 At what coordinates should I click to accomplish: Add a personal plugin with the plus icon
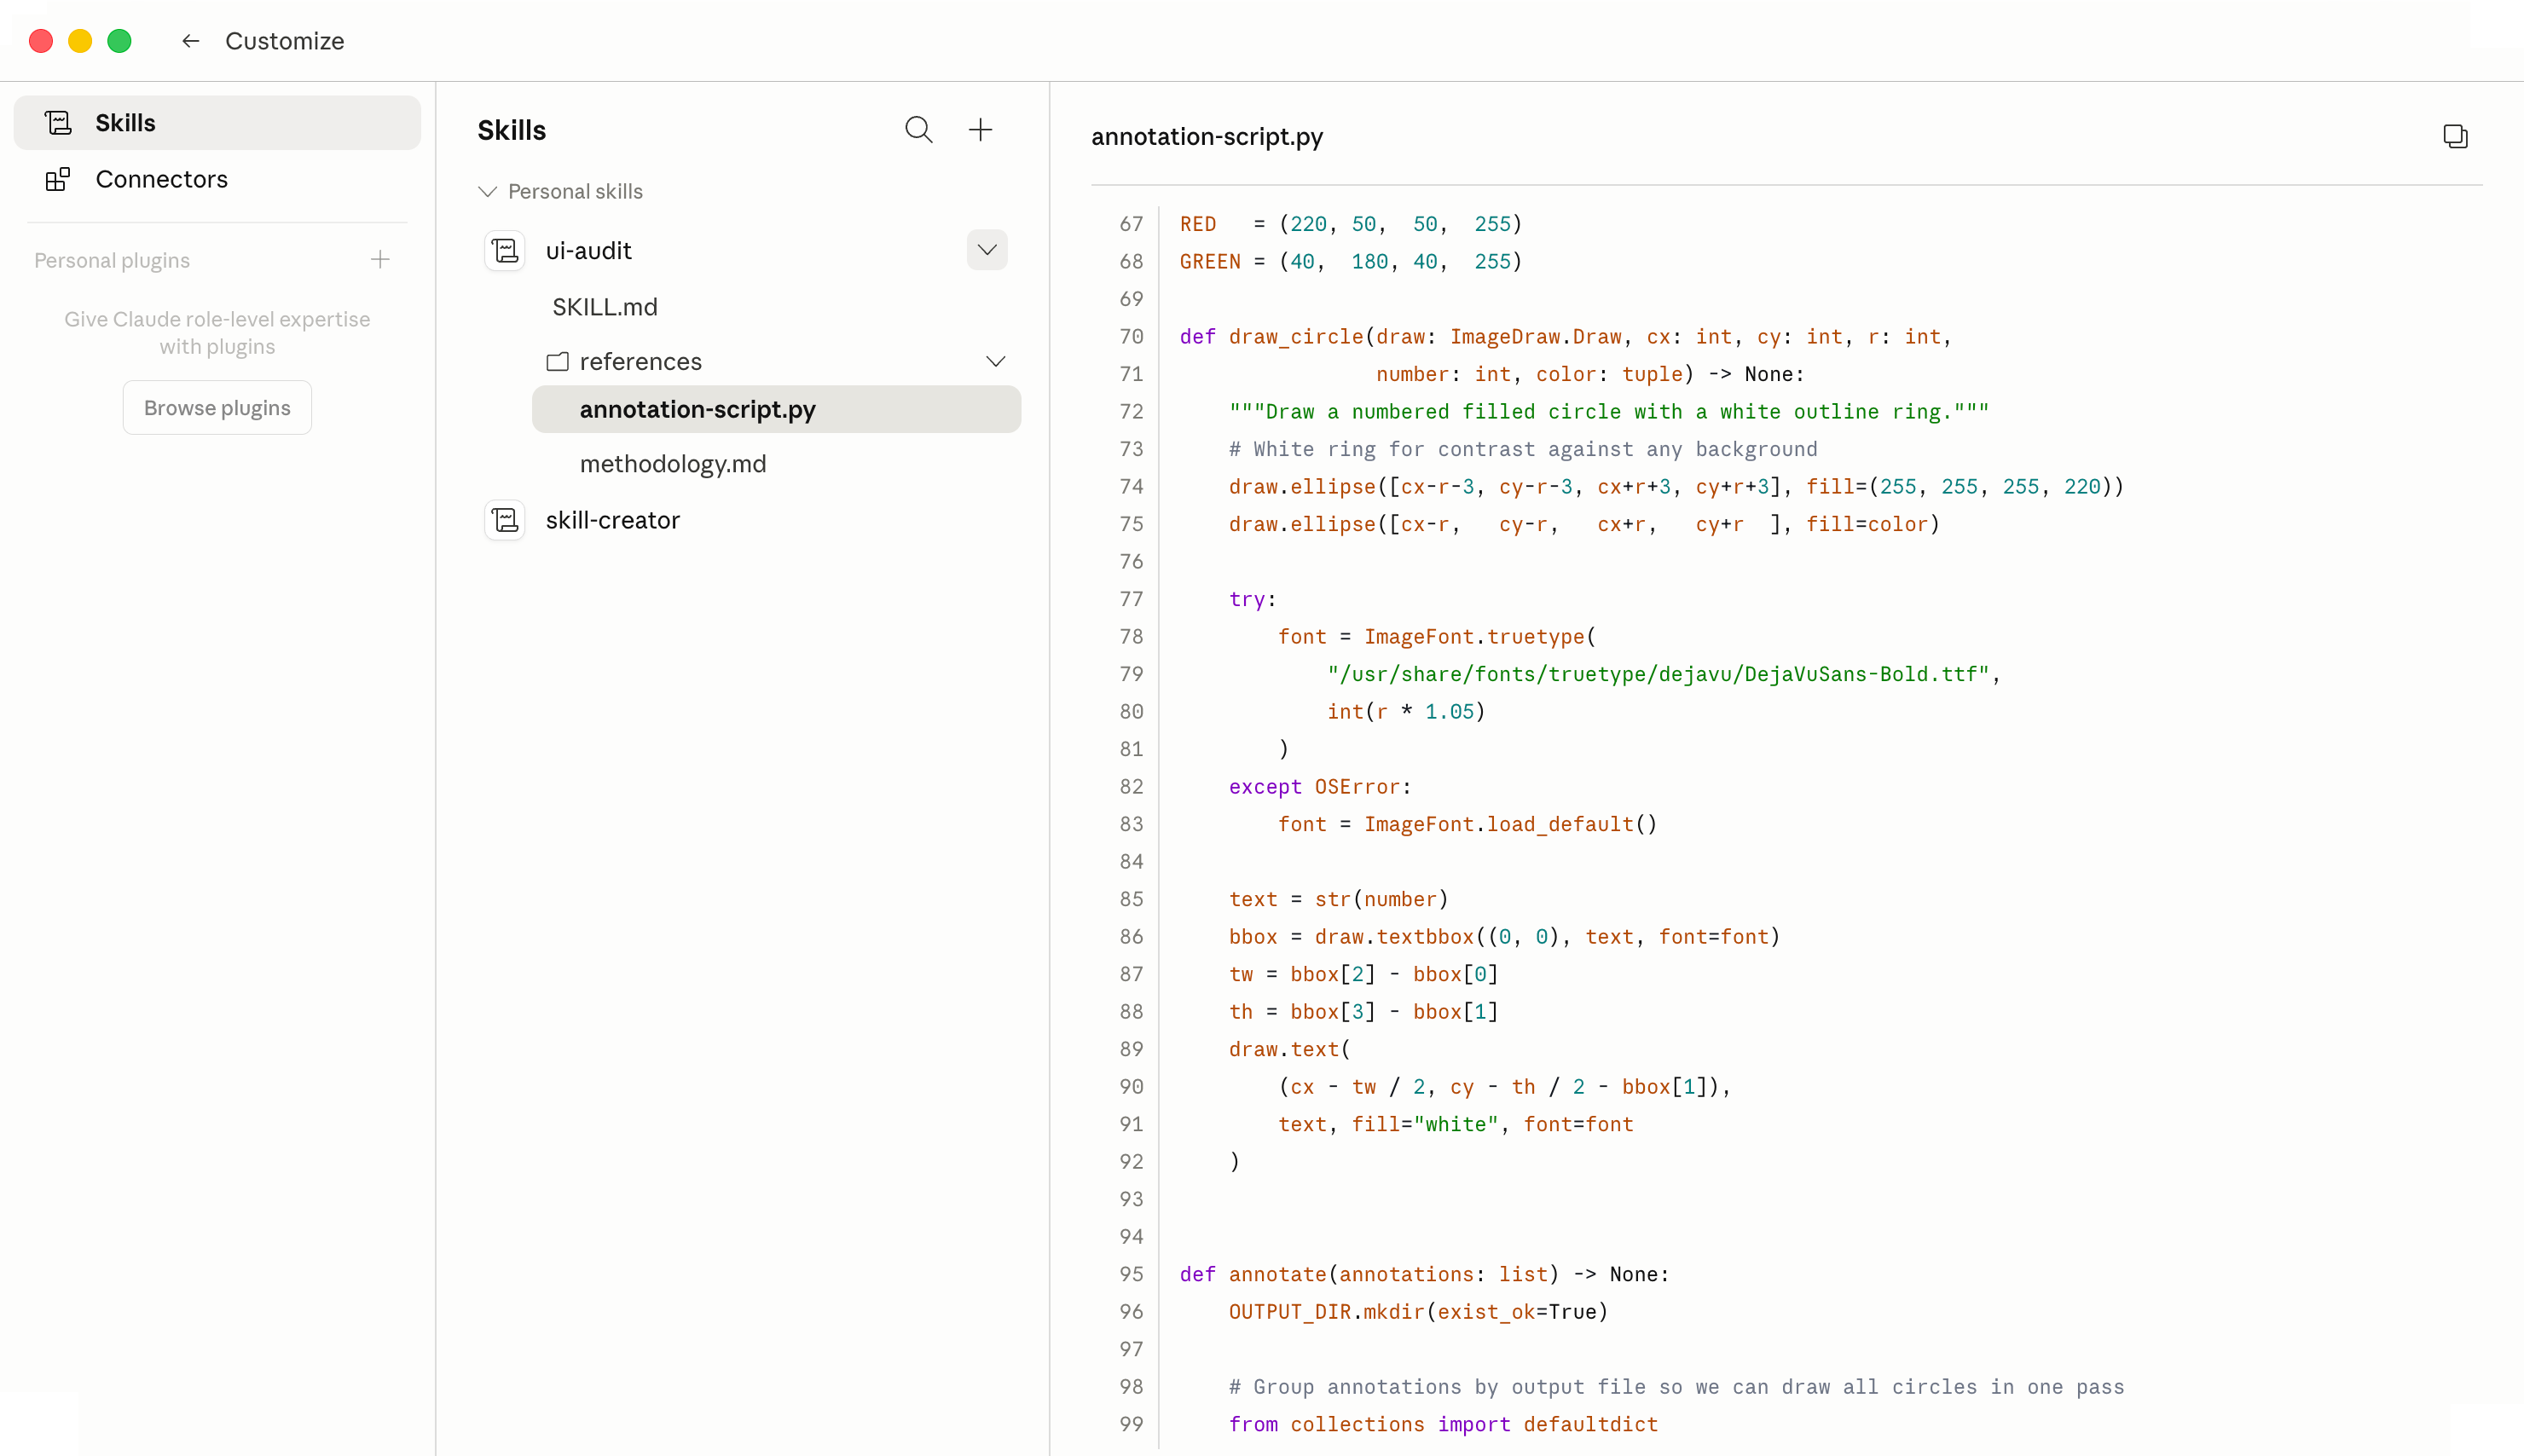click(x=380, y=260)
